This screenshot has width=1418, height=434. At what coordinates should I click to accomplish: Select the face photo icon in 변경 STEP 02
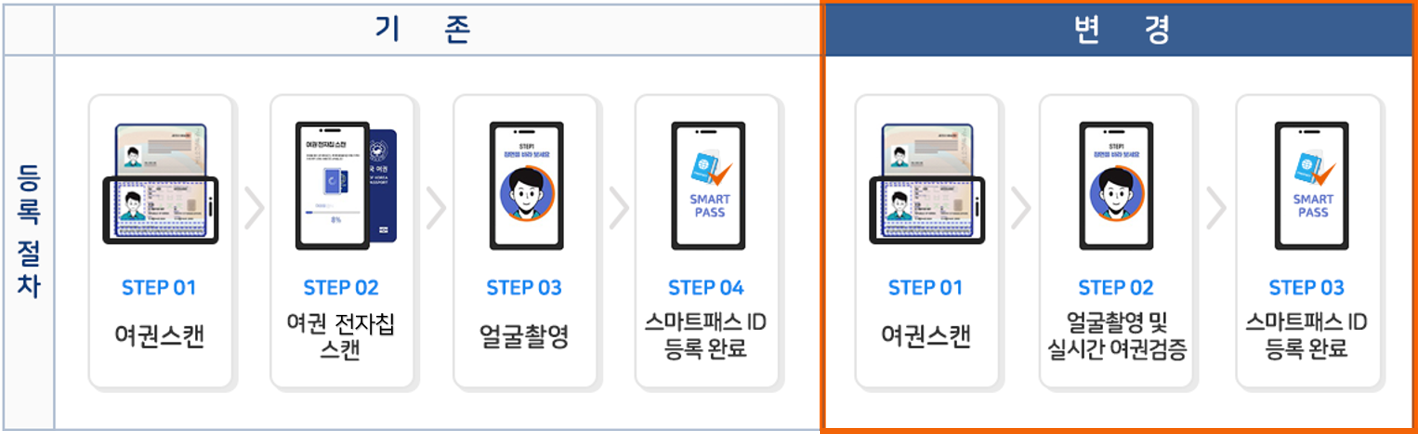pyautogui.click(x=1116, y=185)
